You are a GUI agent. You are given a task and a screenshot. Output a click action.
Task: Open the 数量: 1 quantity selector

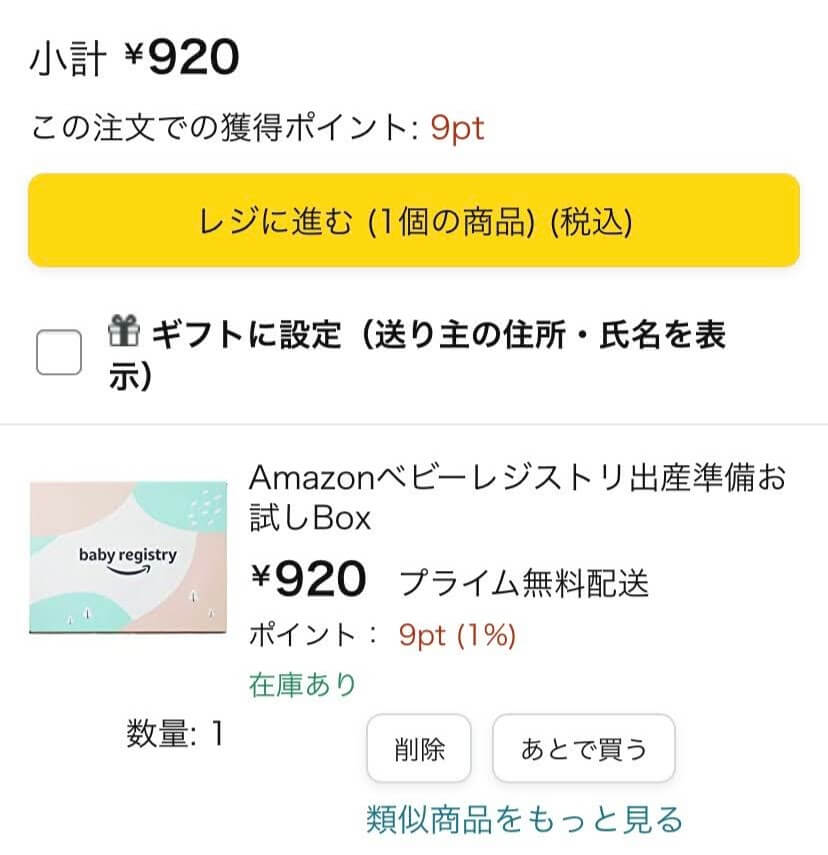click(175, 735)
